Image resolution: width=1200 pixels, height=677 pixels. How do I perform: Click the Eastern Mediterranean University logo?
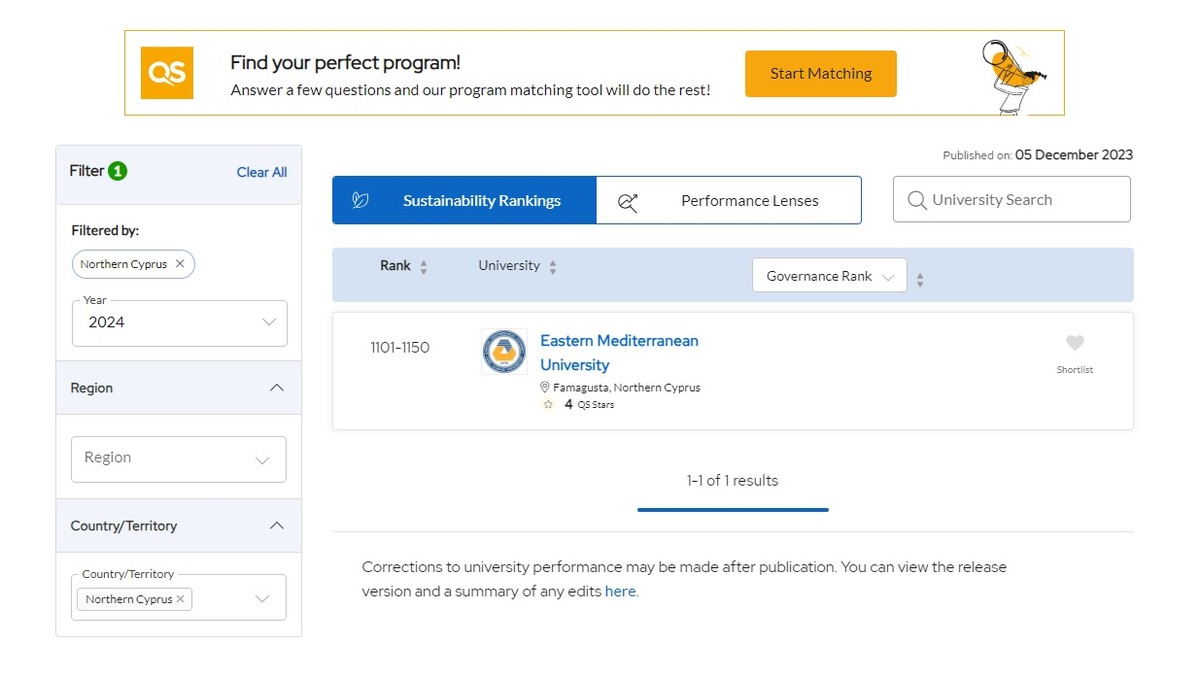504,352
